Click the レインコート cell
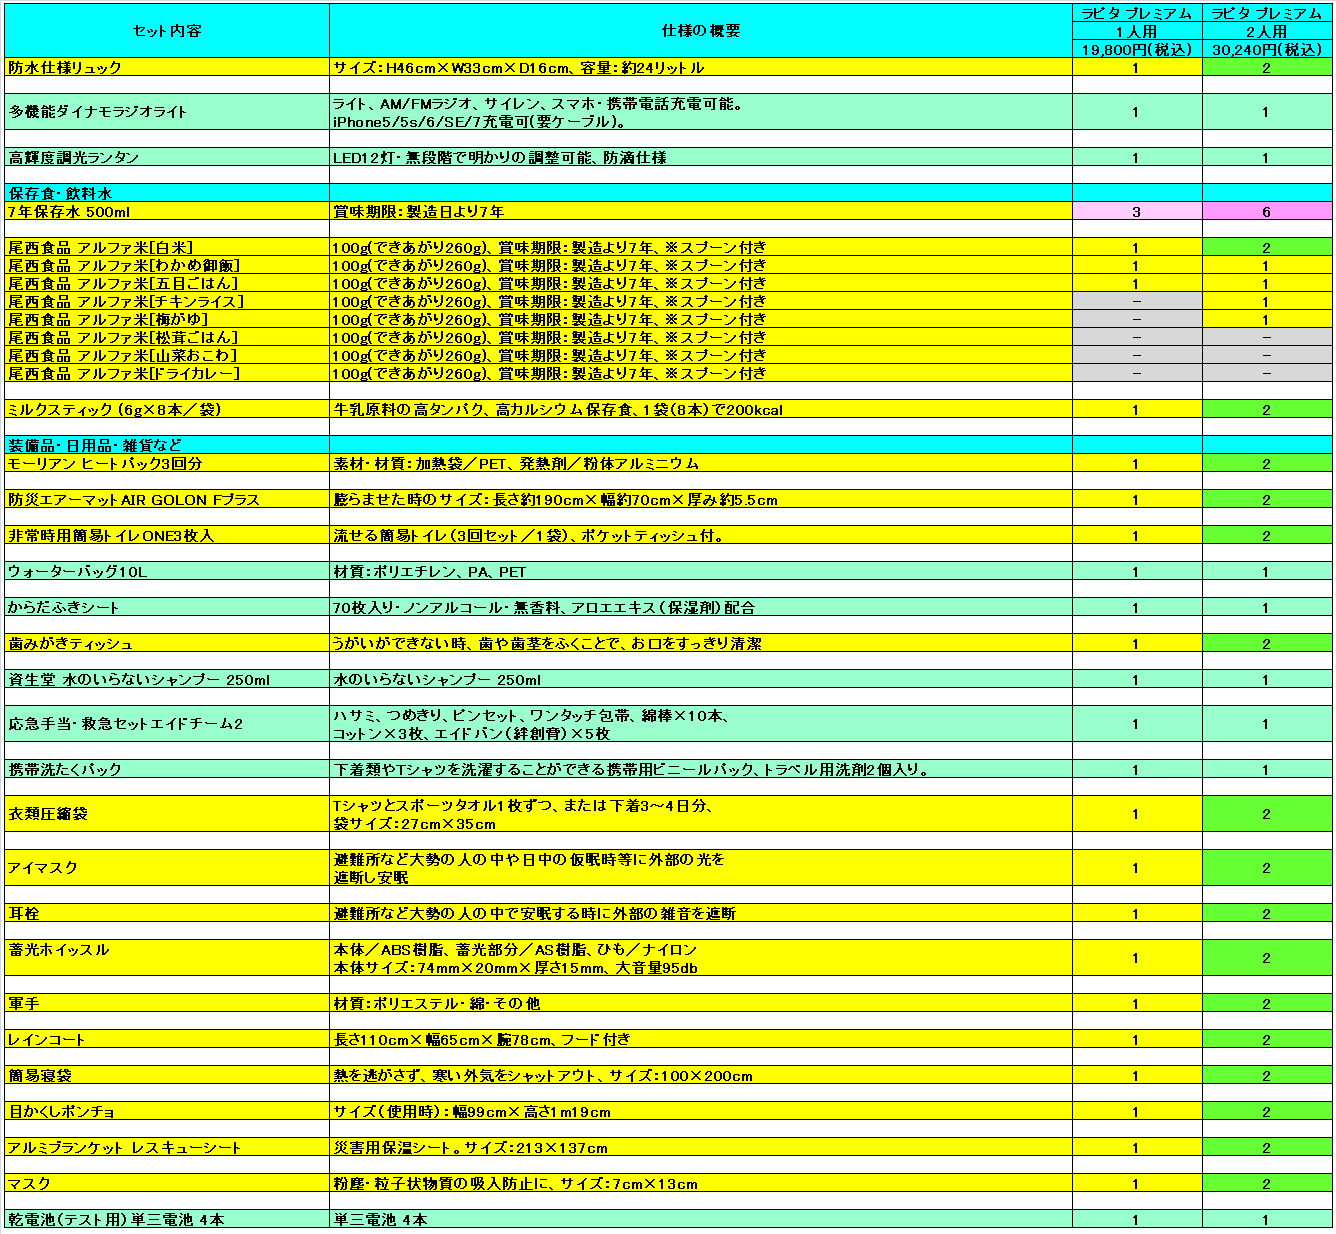Viewport: 1336px width, 1234px height. point(167,1040)
